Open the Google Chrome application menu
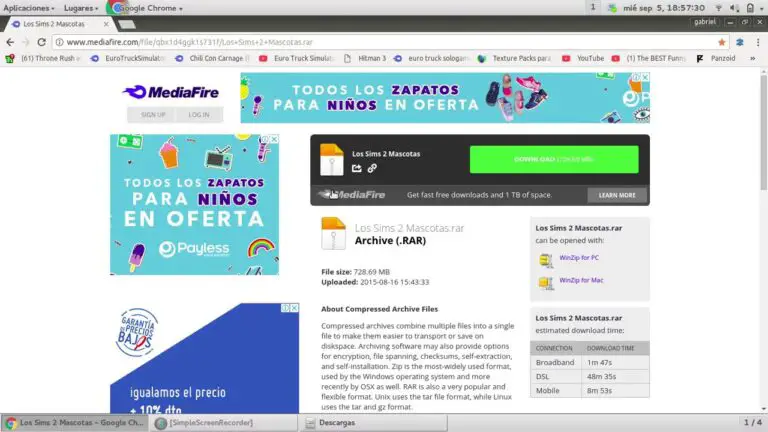This screenshot has width=768, height=432. click(x=147, y=8)
